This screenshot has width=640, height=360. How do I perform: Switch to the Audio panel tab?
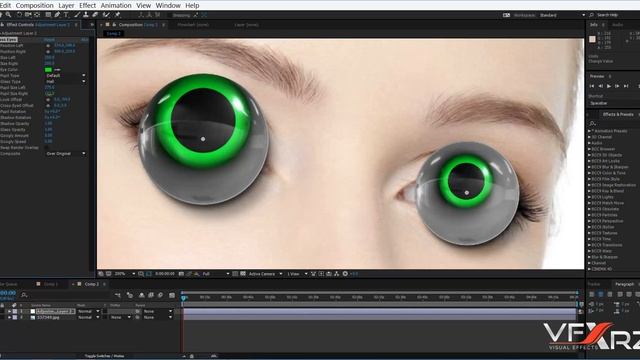click(618, 25)
